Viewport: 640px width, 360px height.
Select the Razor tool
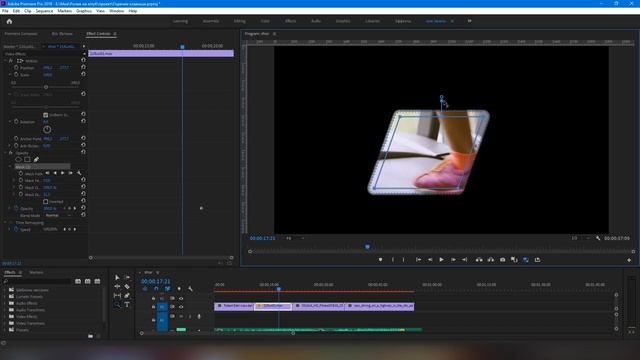click(127, 287)
